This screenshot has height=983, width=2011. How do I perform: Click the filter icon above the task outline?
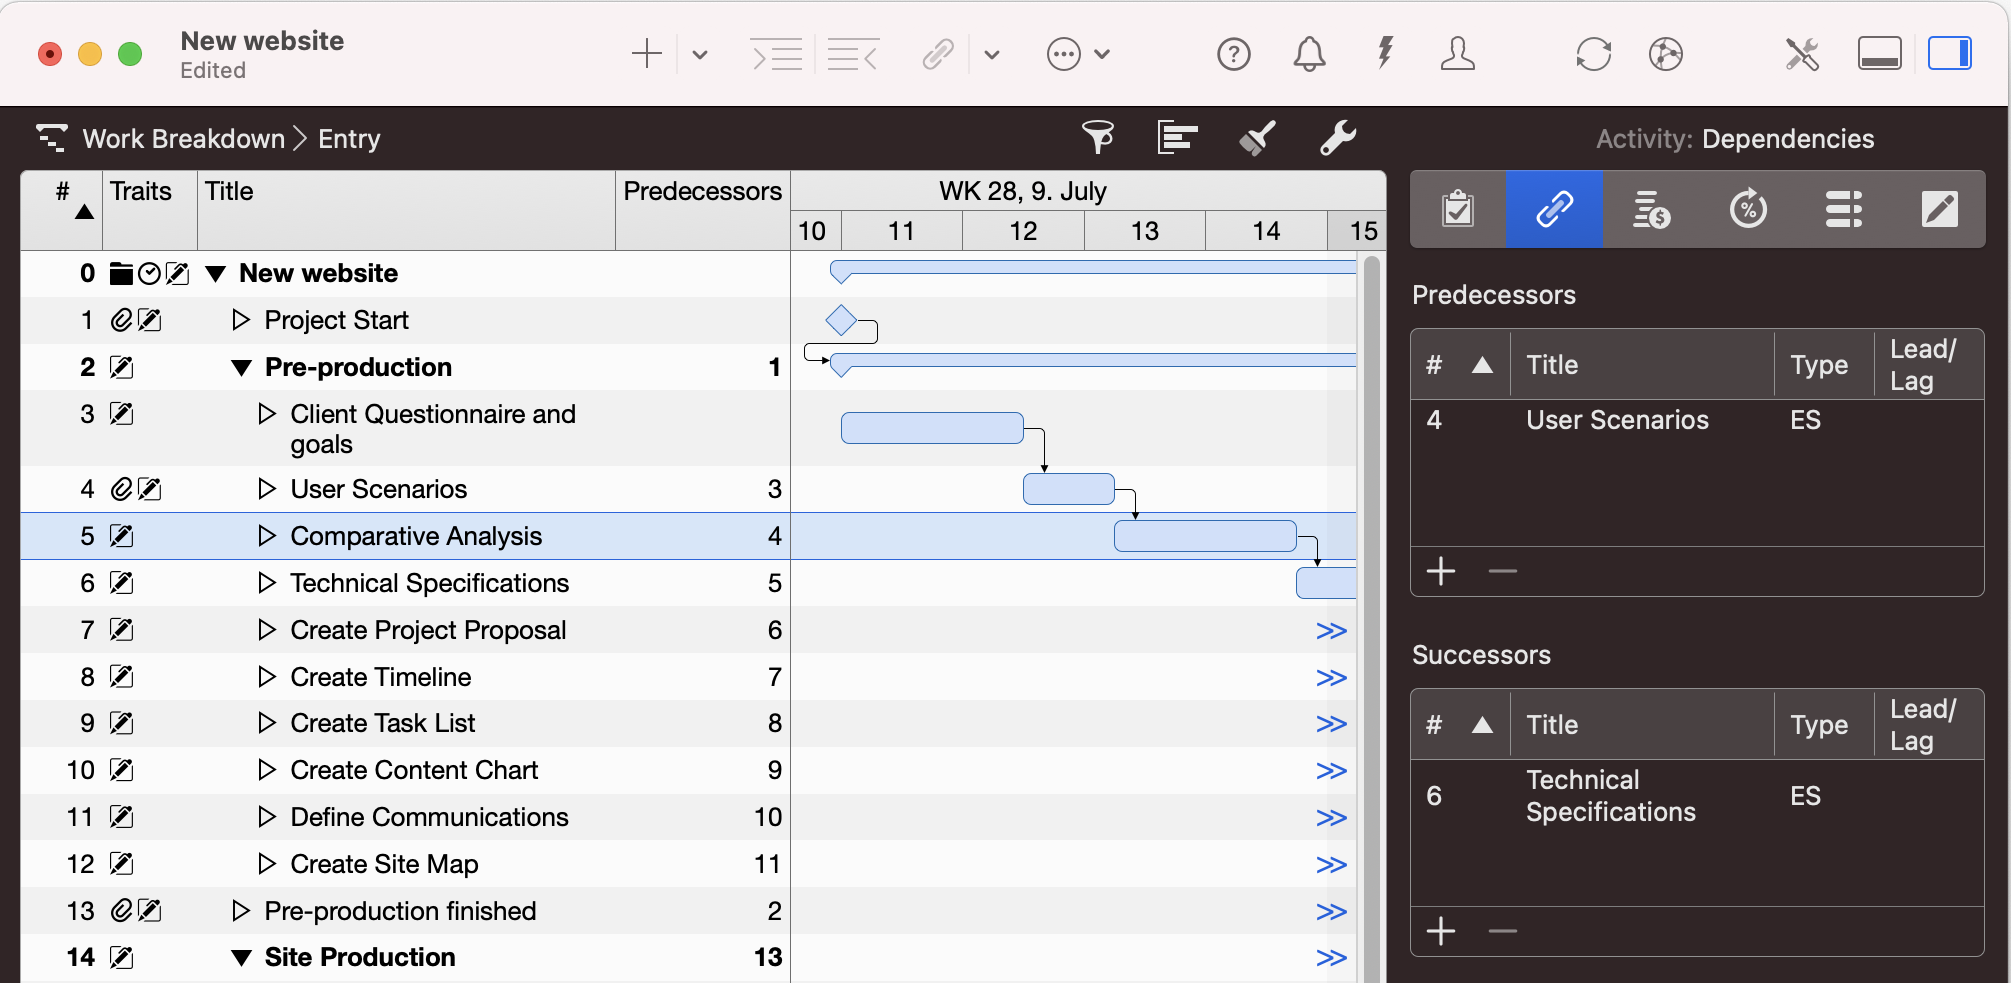(x=1097, y=138)
